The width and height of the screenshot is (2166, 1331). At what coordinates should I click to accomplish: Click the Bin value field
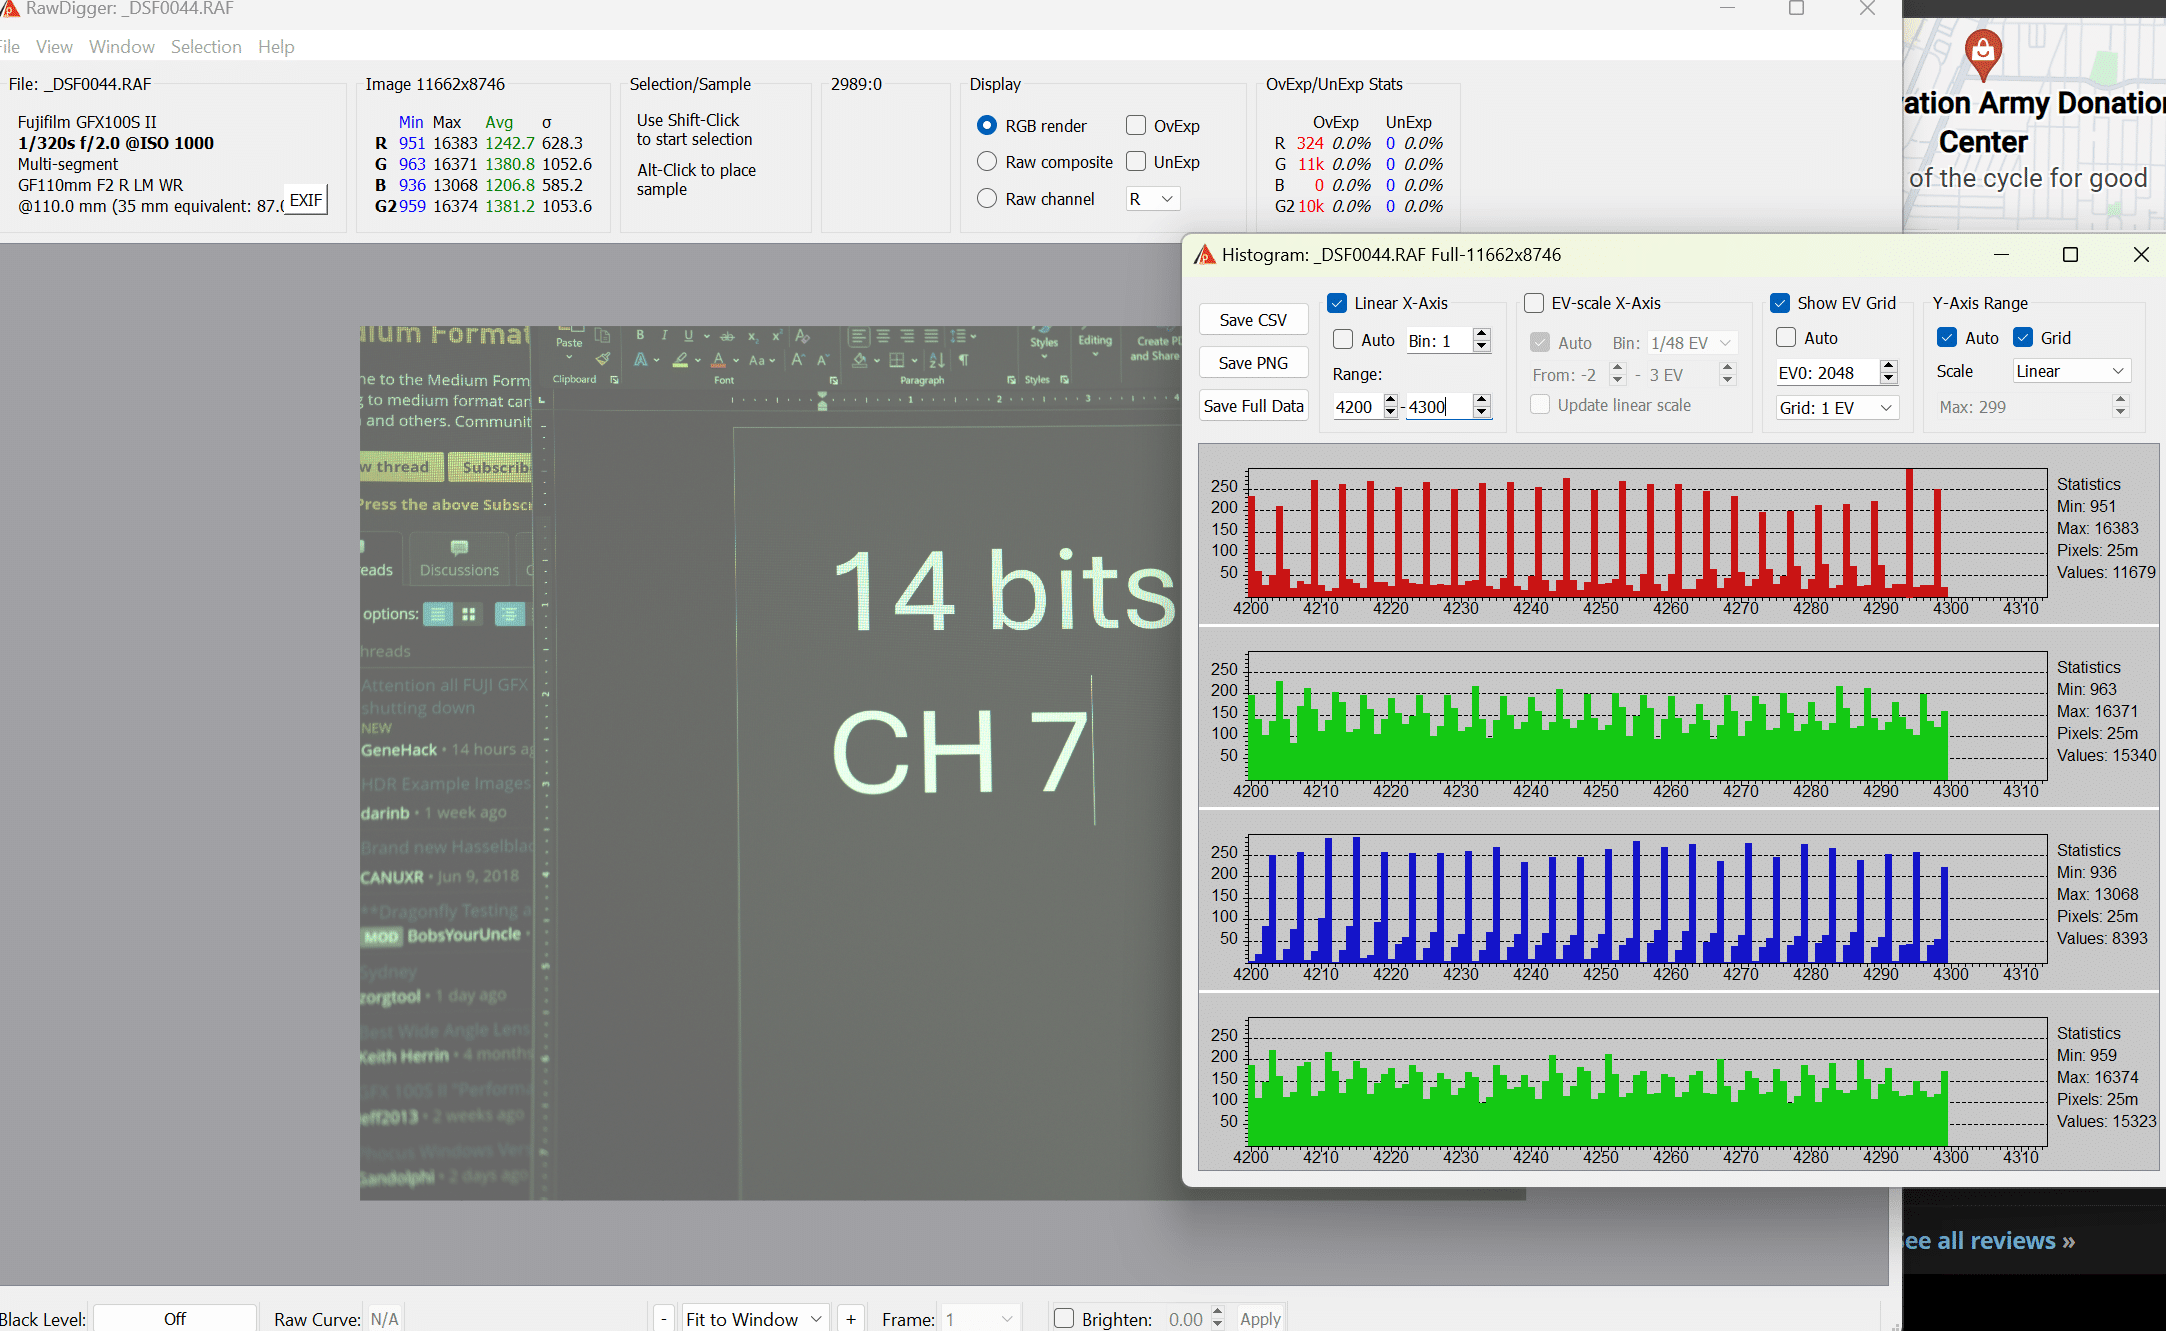1438,341
